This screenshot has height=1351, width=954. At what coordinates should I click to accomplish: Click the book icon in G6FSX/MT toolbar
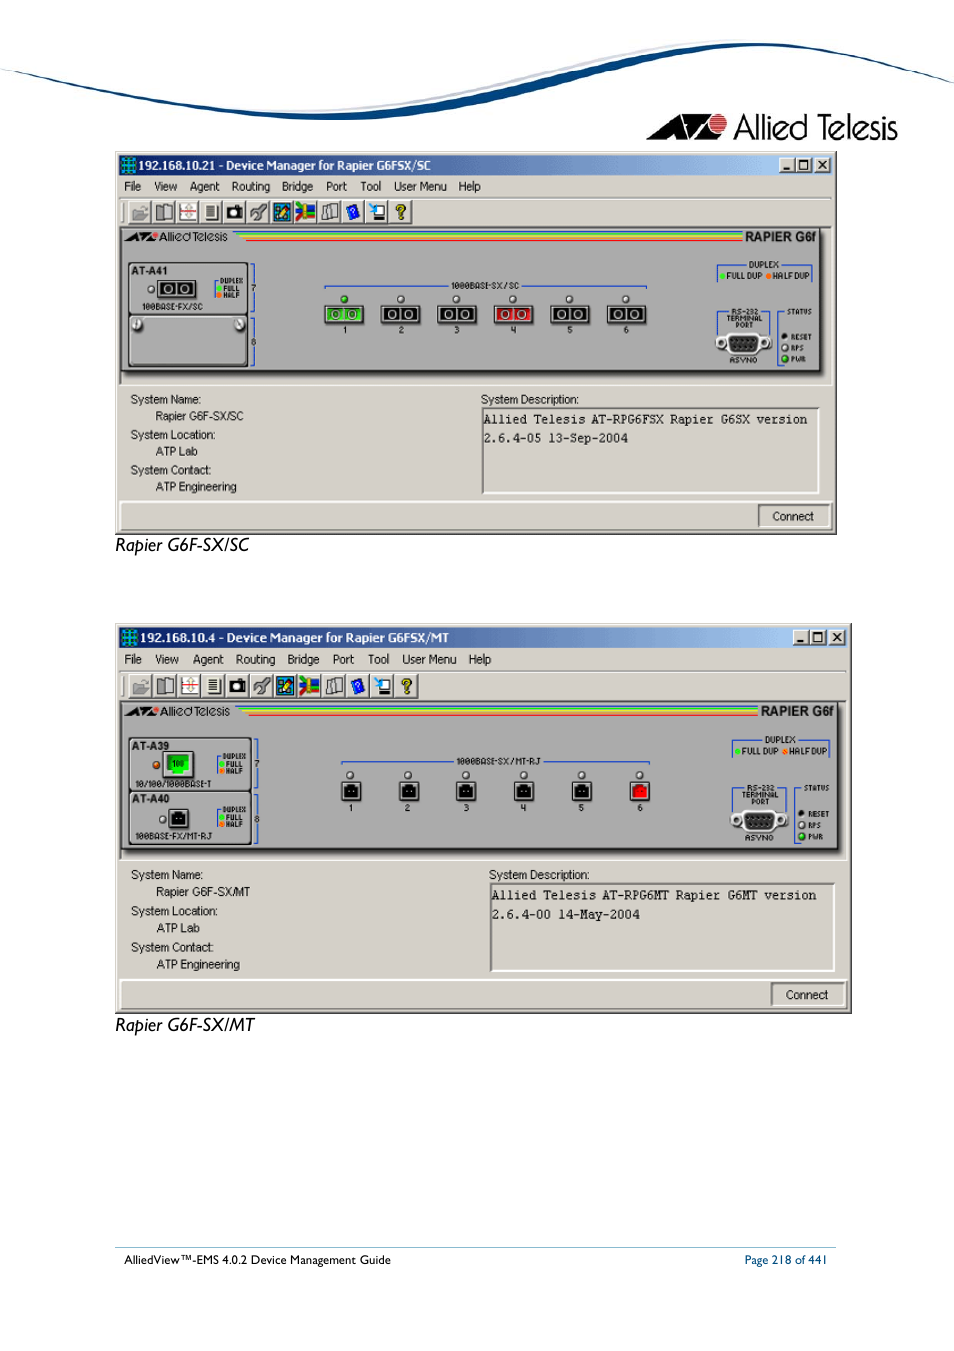tap(165, 686)
